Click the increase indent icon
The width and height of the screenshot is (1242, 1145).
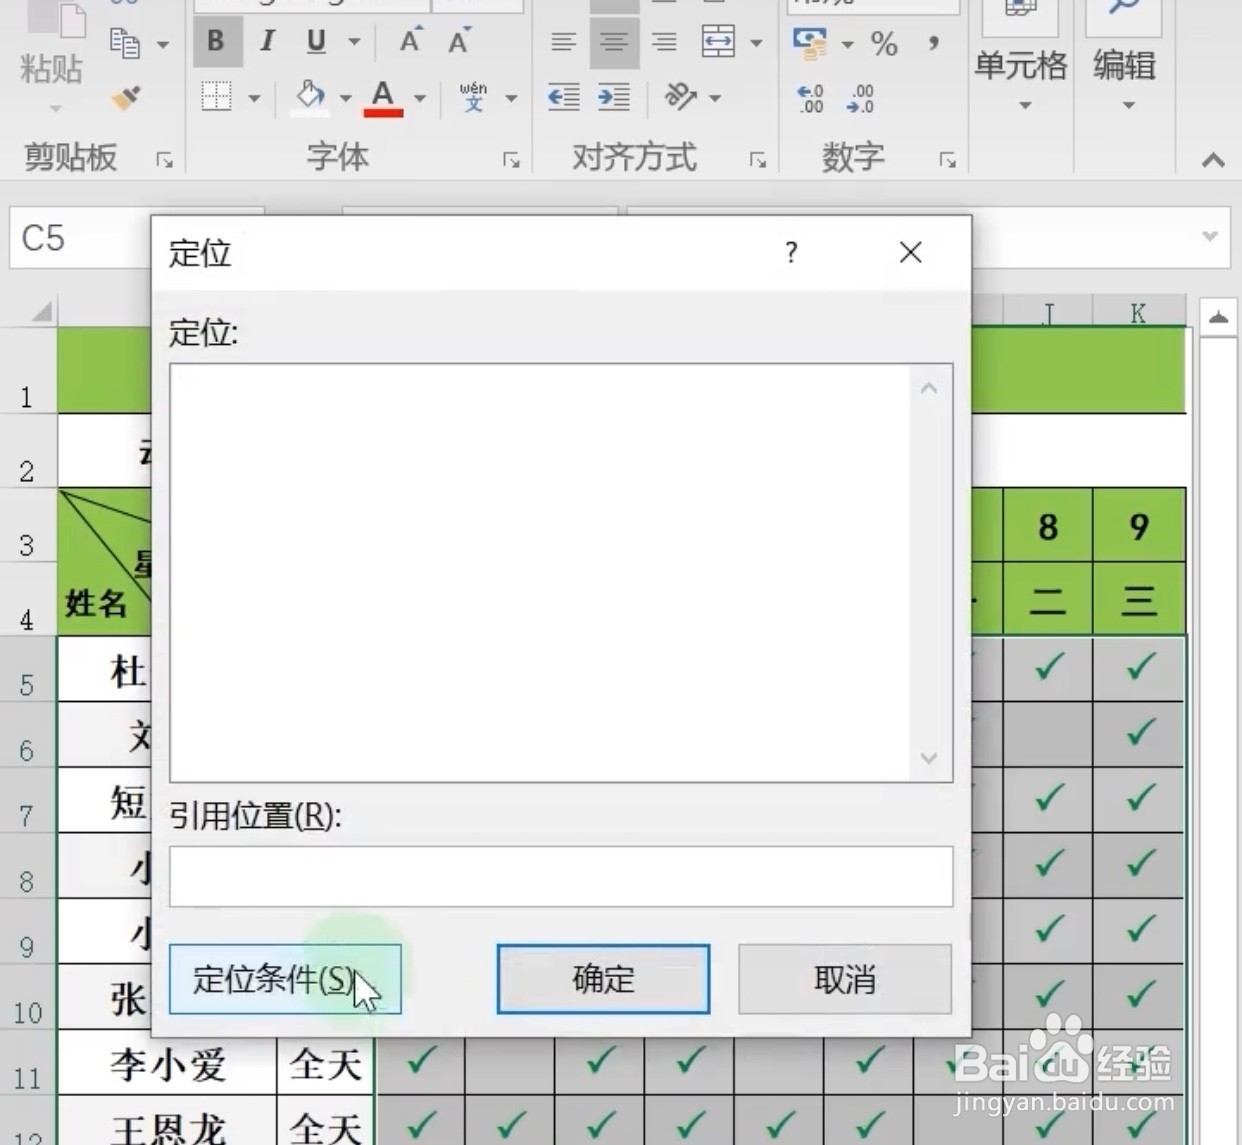pos(613,98)
